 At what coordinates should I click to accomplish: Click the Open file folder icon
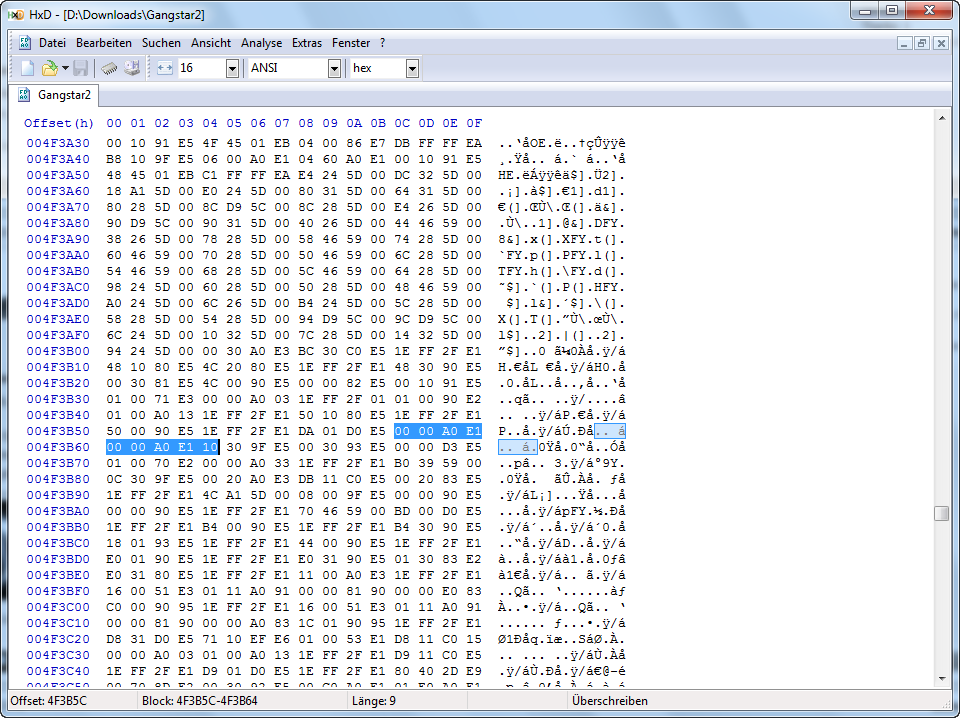[49, 68]
